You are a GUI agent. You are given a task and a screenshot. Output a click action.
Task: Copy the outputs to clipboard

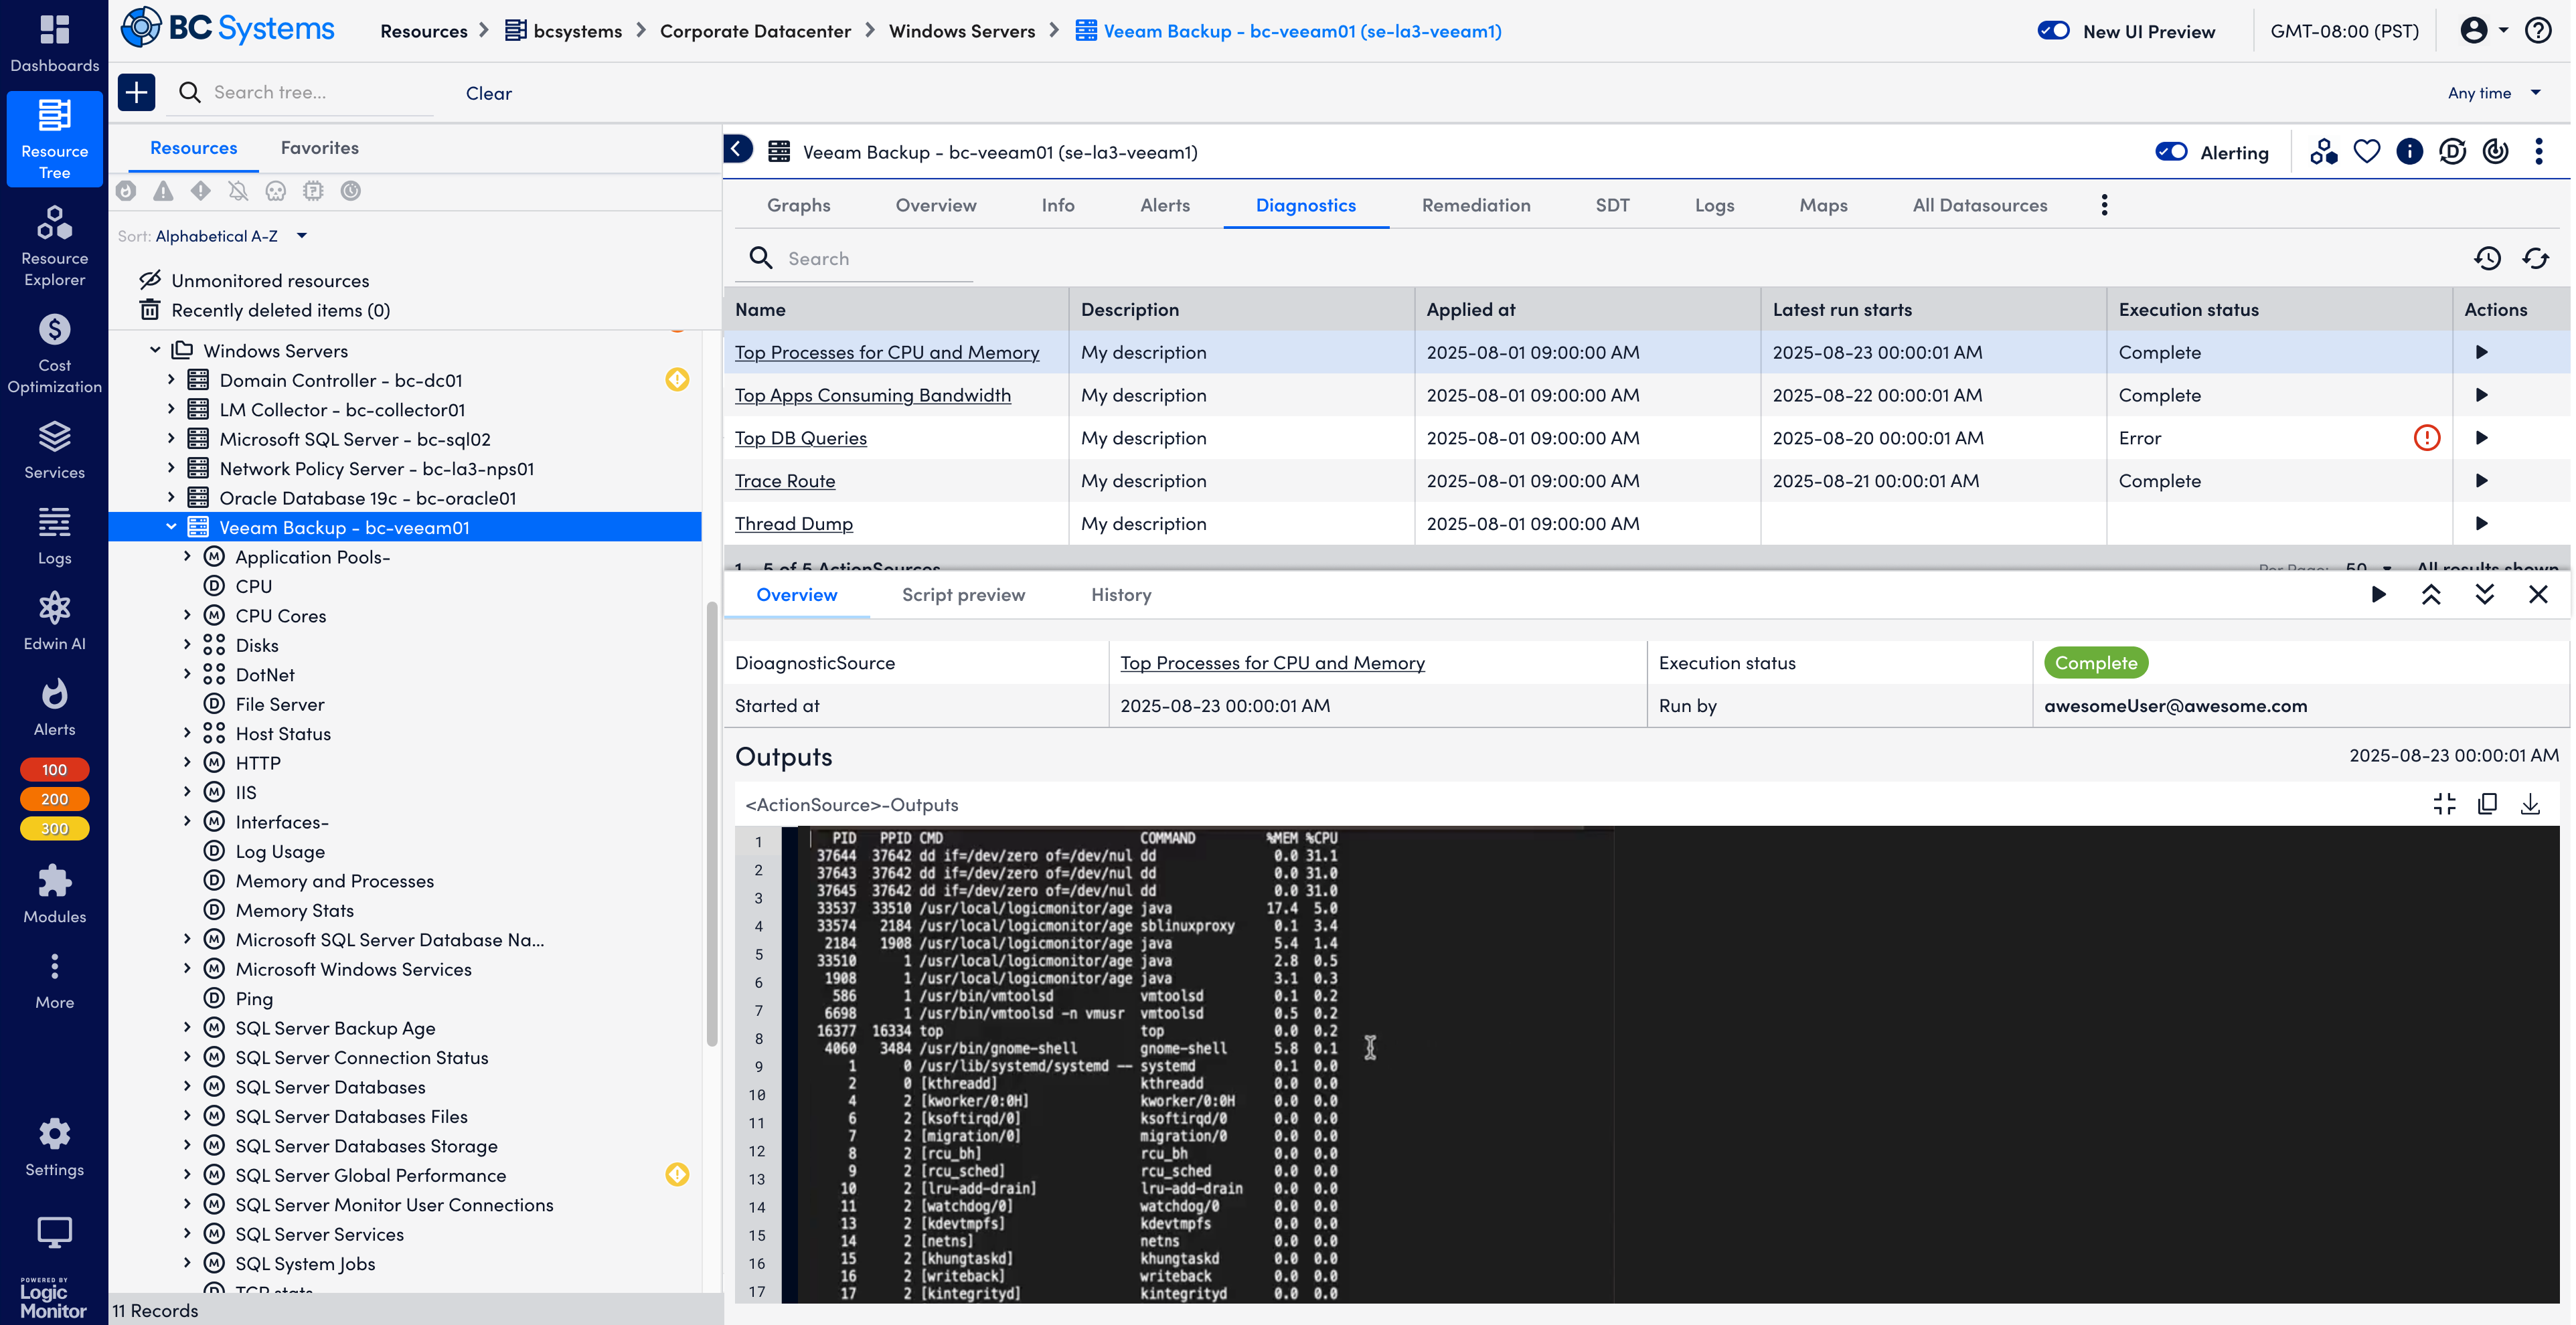click(x=2487, y=804)
